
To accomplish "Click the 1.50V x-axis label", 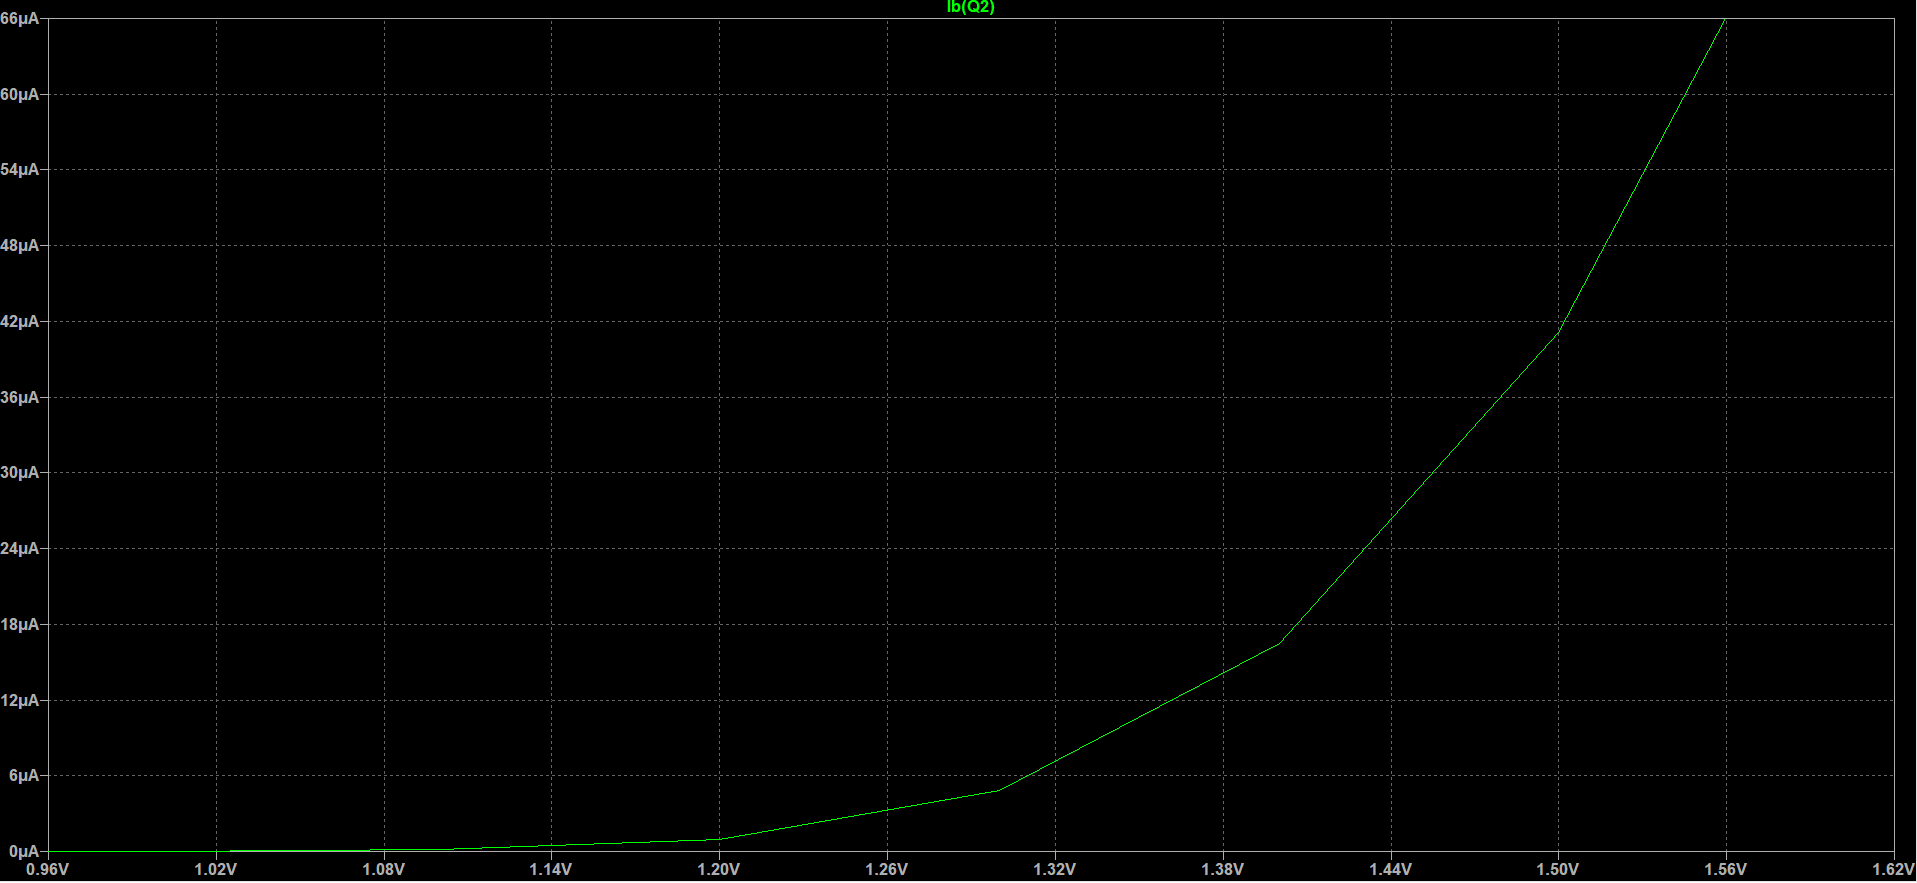I will (1558, 870).
